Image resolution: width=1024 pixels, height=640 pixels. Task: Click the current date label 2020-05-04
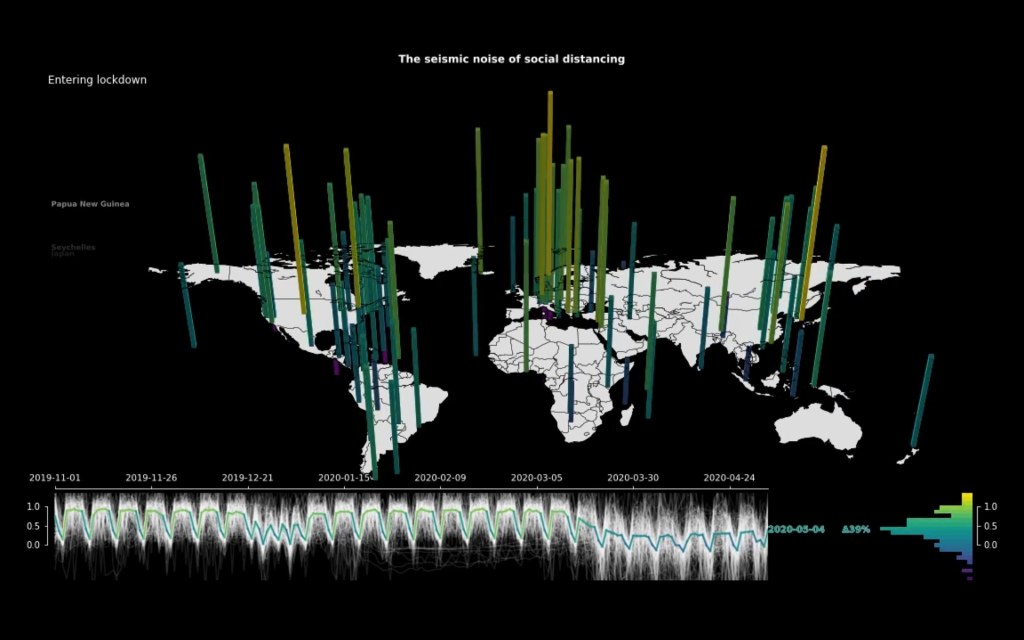pos(796,529)
